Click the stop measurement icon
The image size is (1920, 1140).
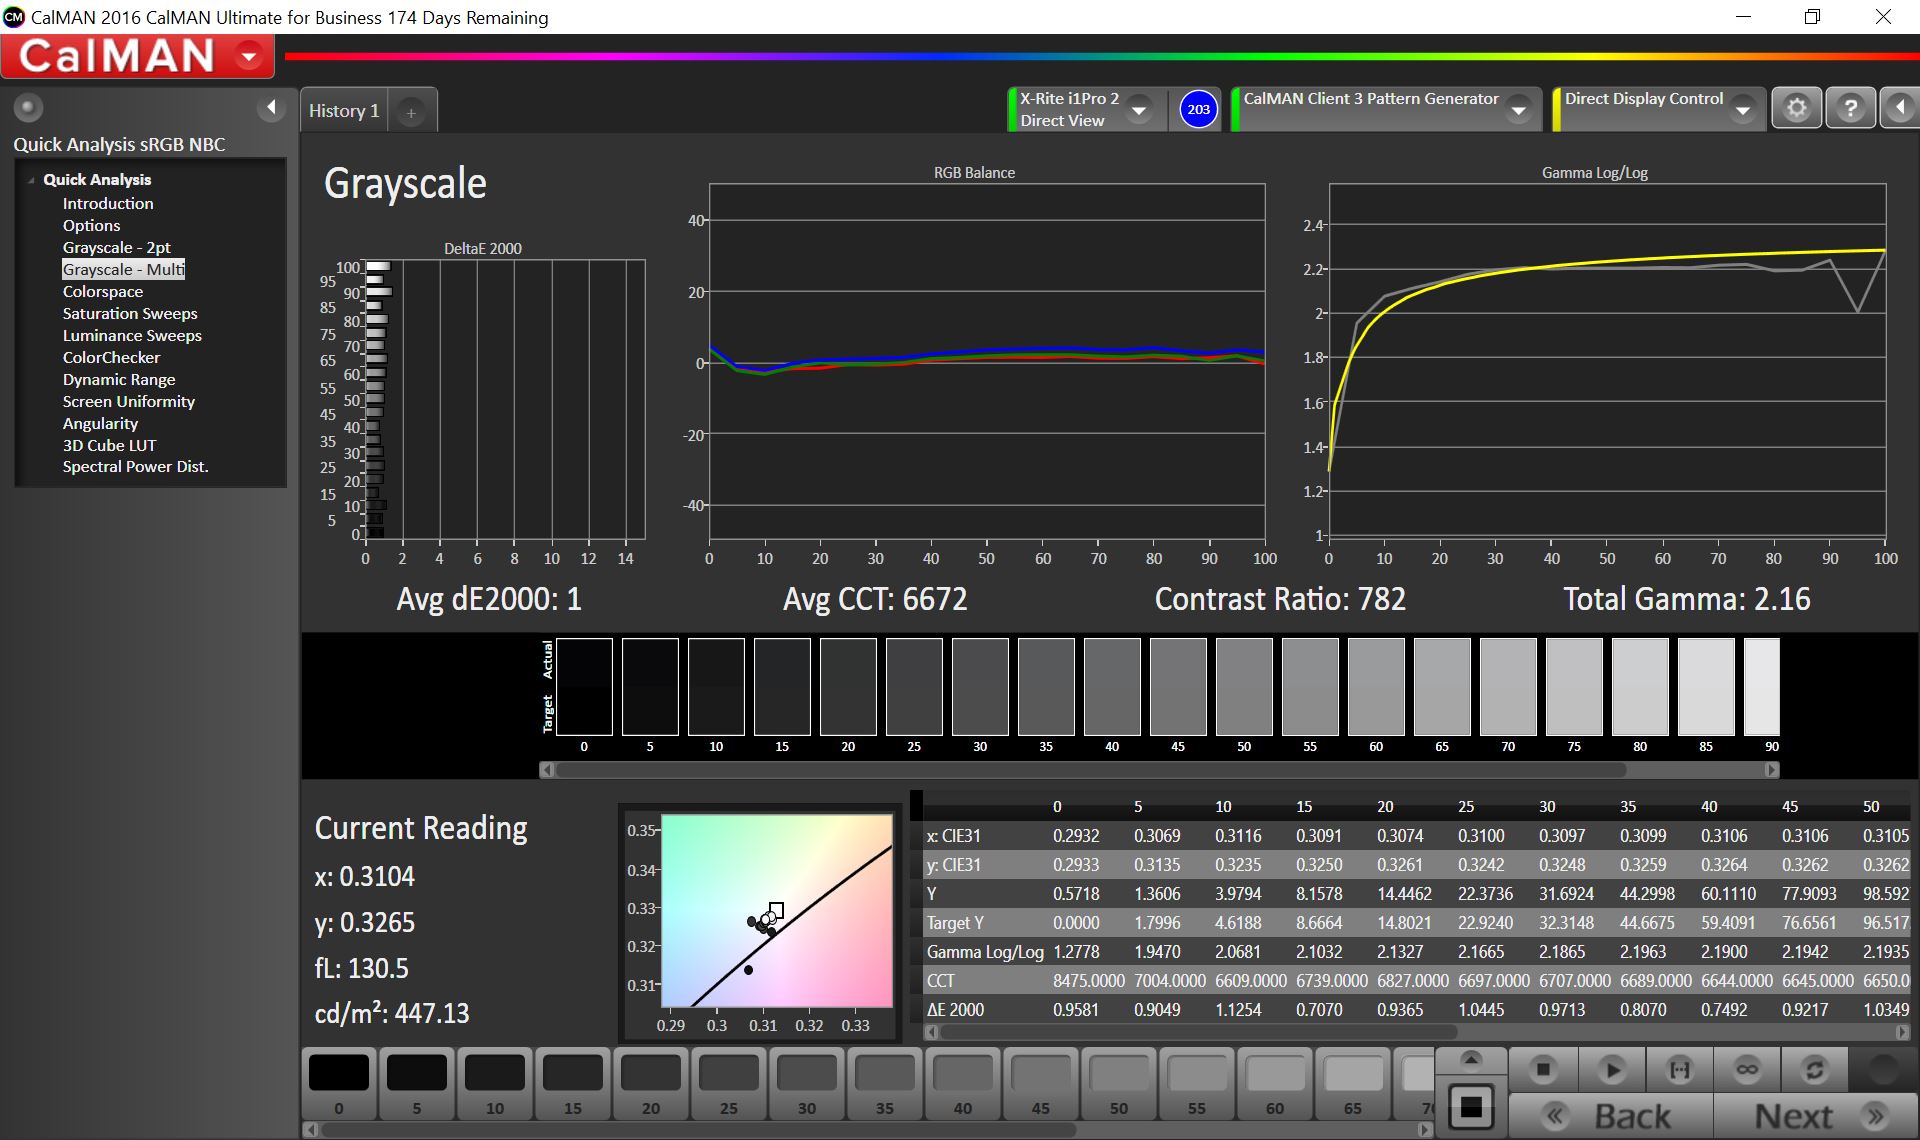coord(1543,1070)
